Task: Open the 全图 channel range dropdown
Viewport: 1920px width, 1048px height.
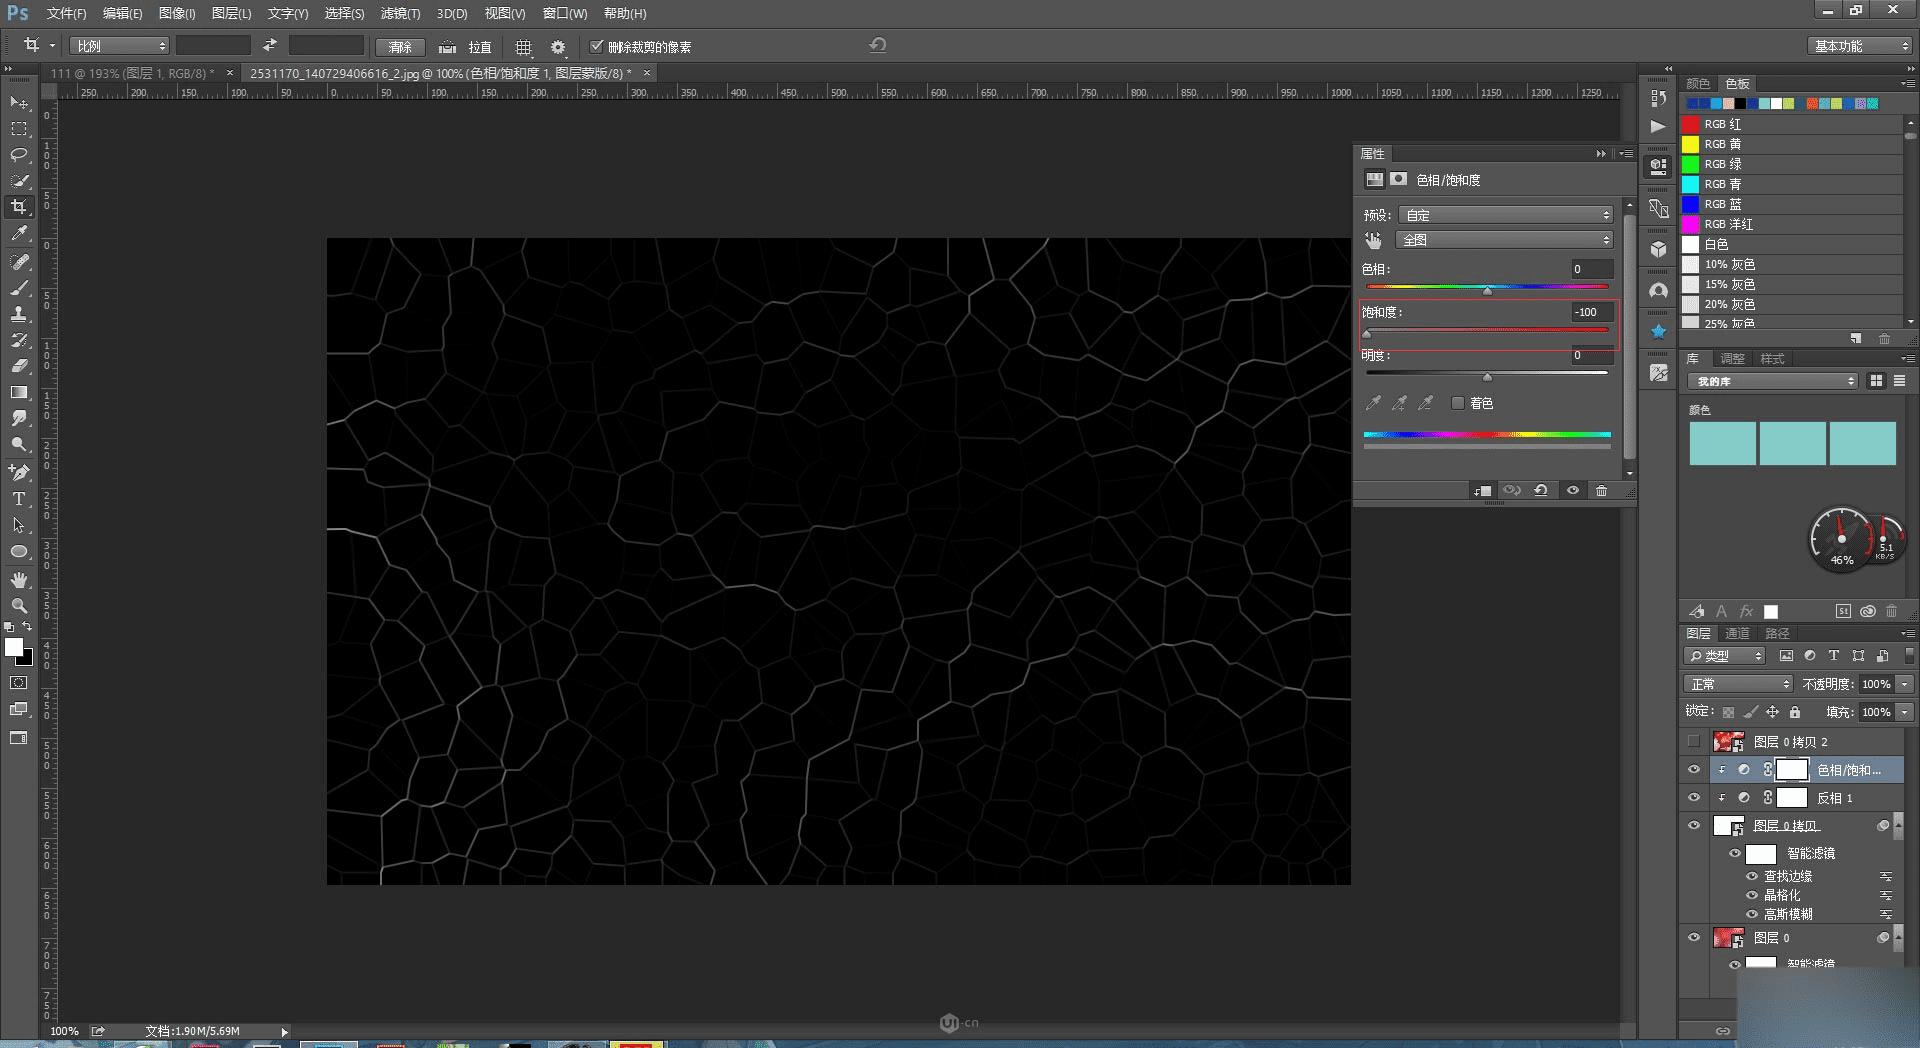Action: [1506, 240]
